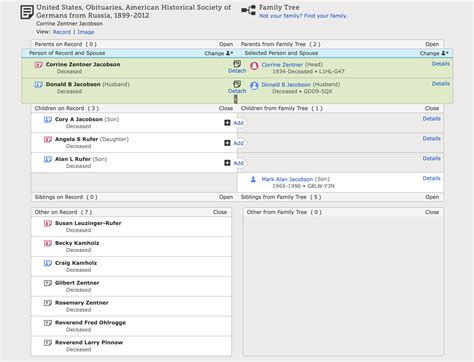Select the name Susan Leuzinger-Rufer
Screen dimensions: 474x362
(x=88, y=223)
